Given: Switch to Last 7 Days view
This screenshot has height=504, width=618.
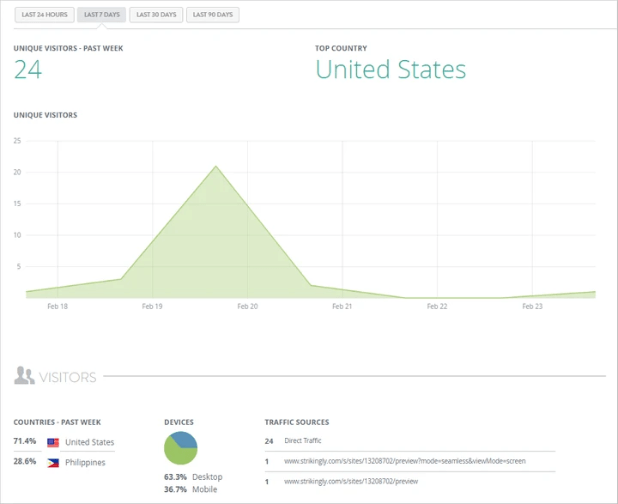Looking at the screenshot, I should coord(101,15).
